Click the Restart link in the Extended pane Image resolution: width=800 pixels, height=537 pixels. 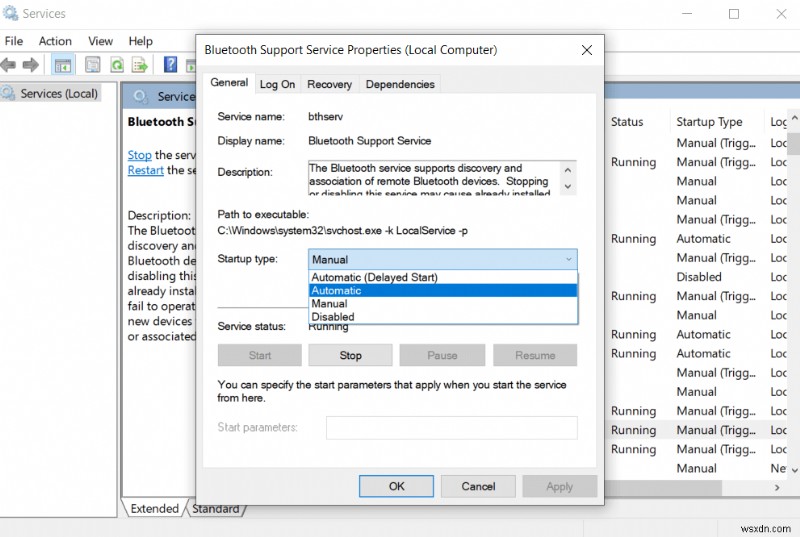145,170
